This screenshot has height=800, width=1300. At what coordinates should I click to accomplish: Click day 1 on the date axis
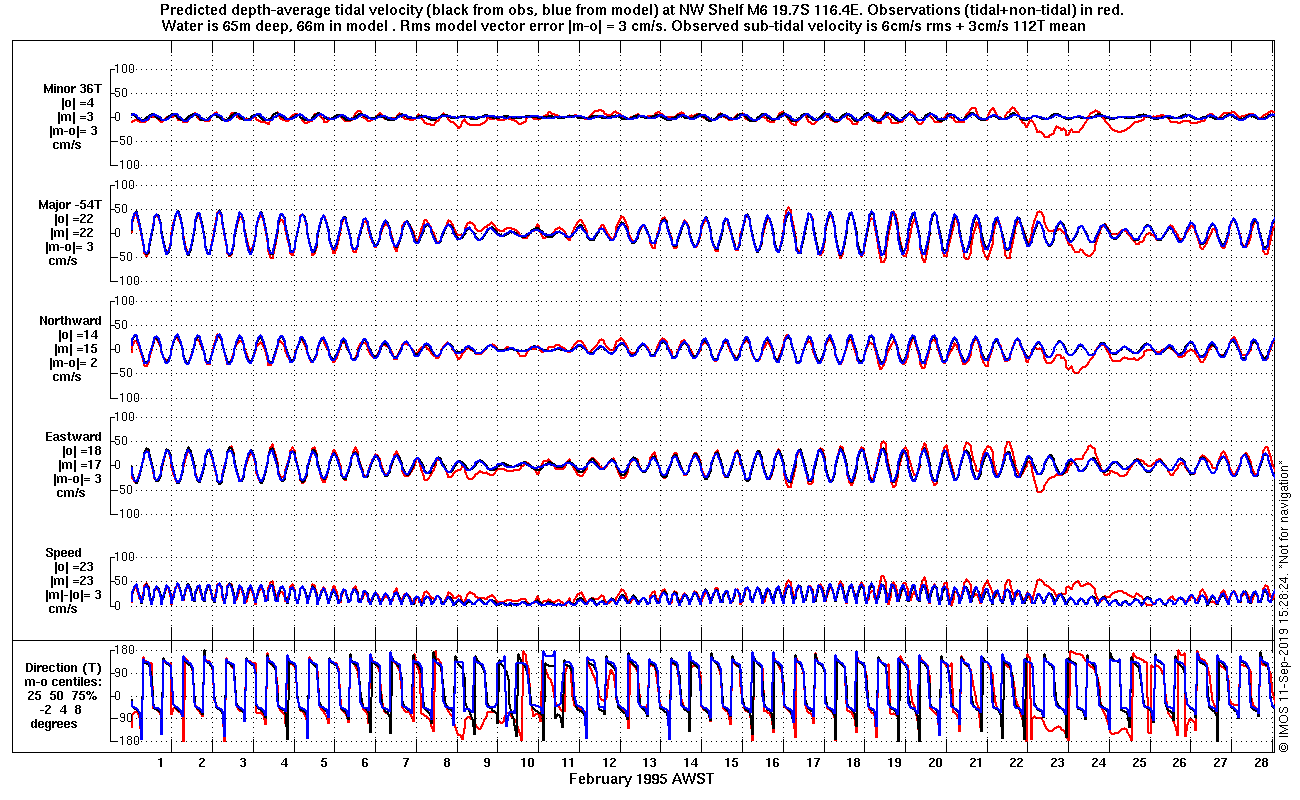(x=160, y=762)
